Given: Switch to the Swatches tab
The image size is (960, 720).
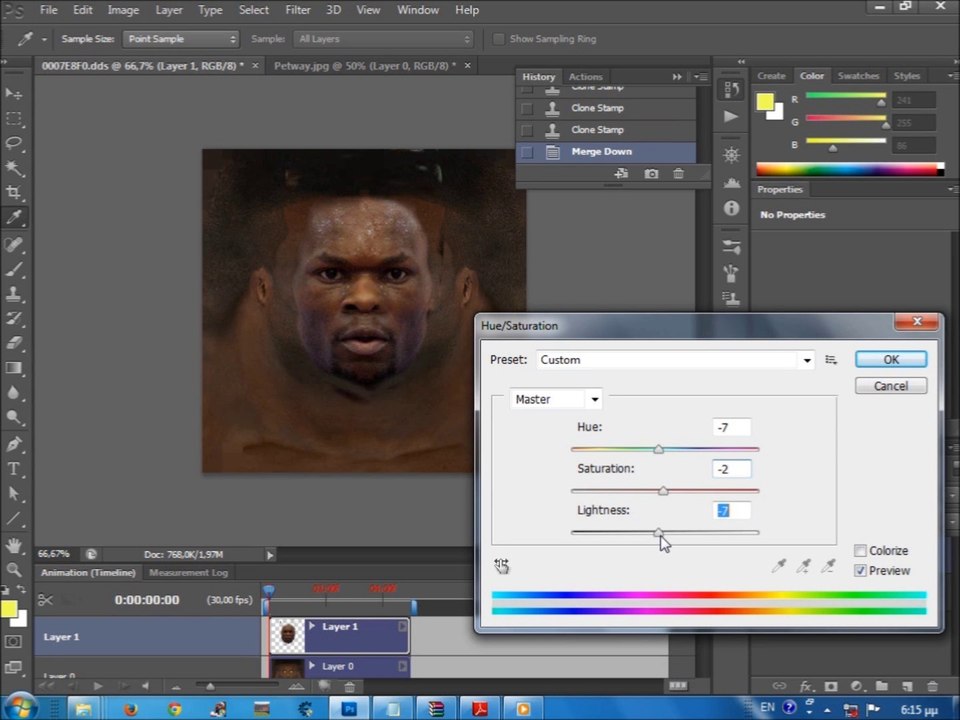Looking at the screenshot, I should [858, 76].
